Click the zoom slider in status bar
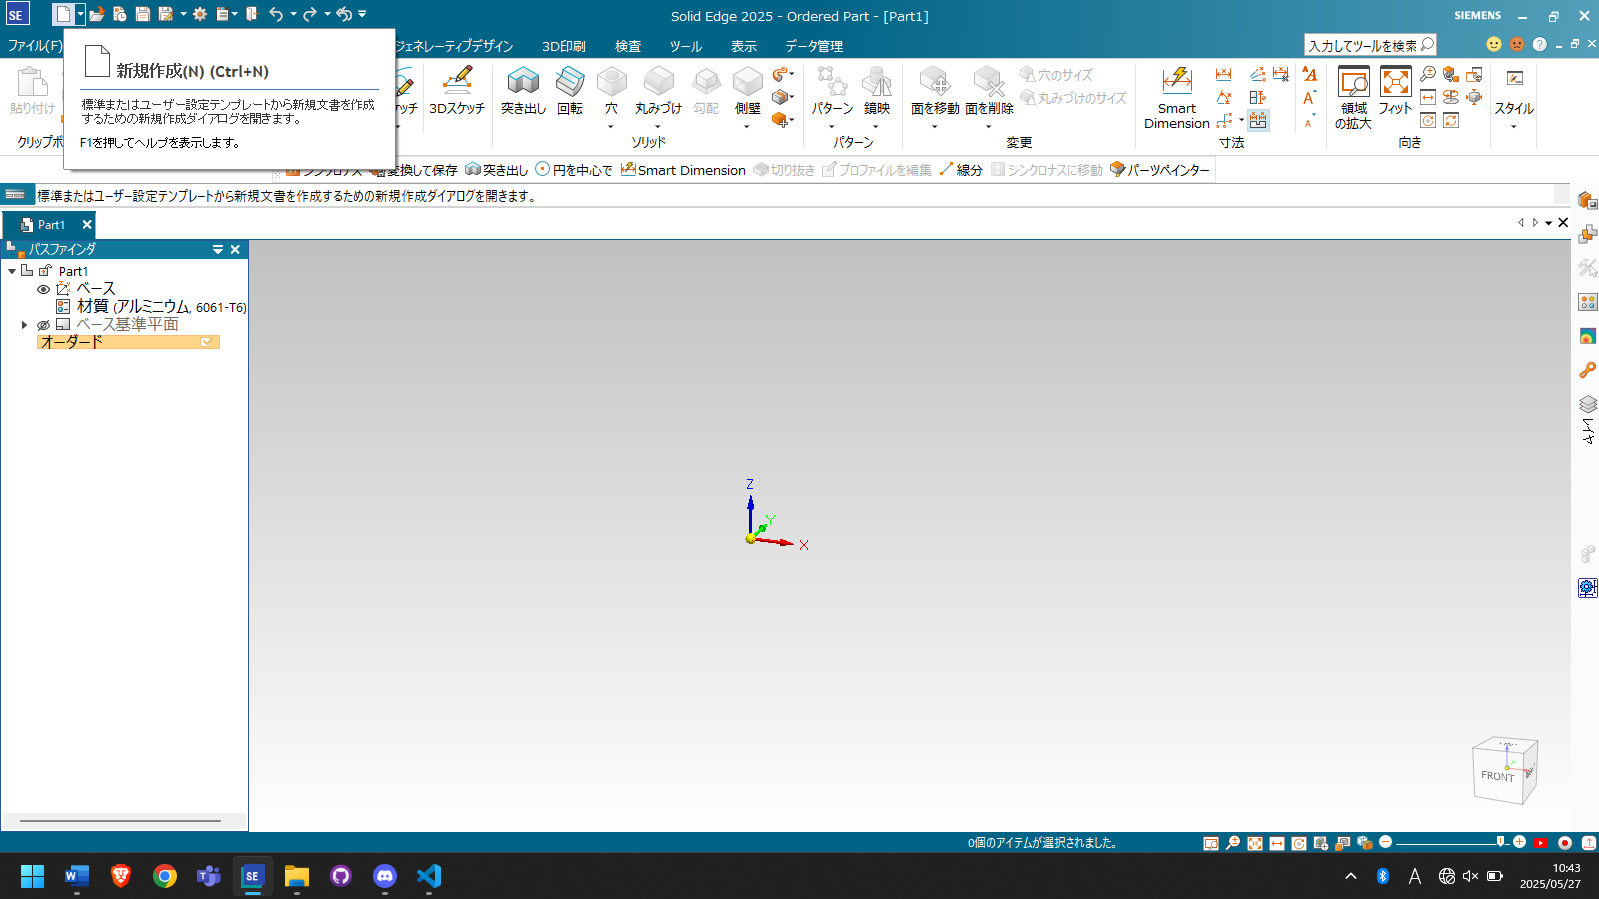Screen dimensions: 1599x899 pos(1450,843)
